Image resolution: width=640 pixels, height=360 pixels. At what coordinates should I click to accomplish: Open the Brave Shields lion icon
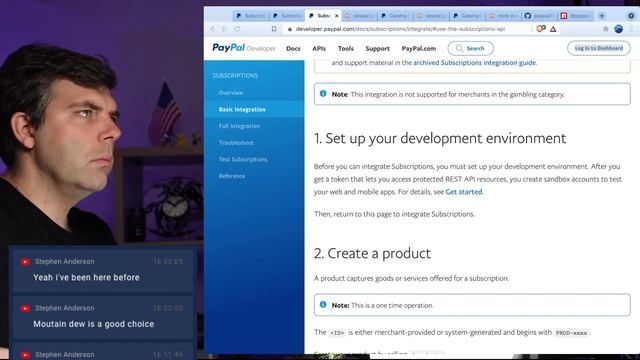pyautogui.click(x=540, y=29)
